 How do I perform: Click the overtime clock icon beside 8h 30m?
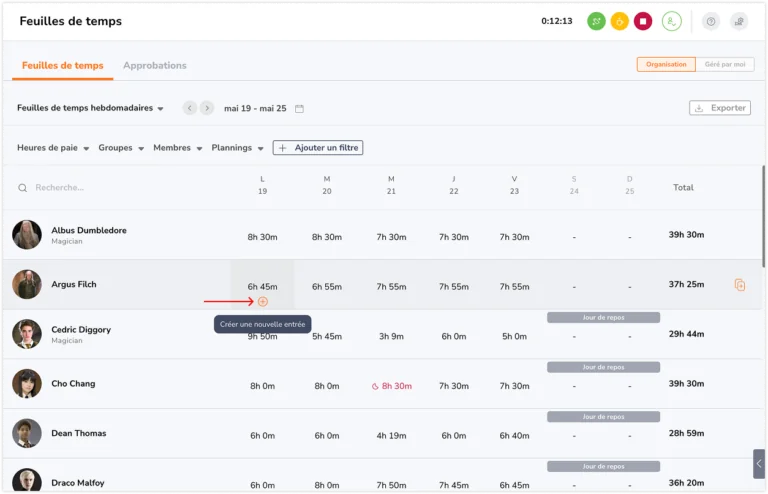(375, 386)
